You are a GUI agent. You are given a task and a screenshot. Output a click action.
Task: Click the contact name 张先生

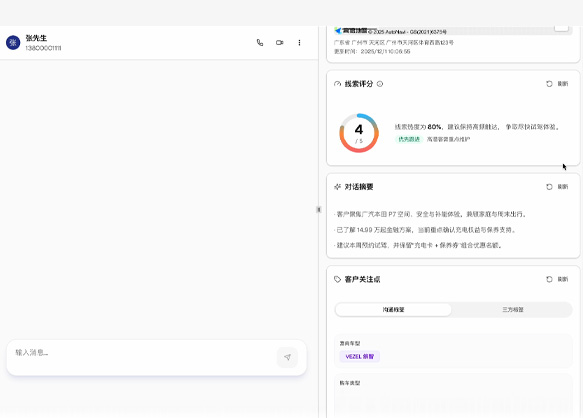click(x=36, y=38)
